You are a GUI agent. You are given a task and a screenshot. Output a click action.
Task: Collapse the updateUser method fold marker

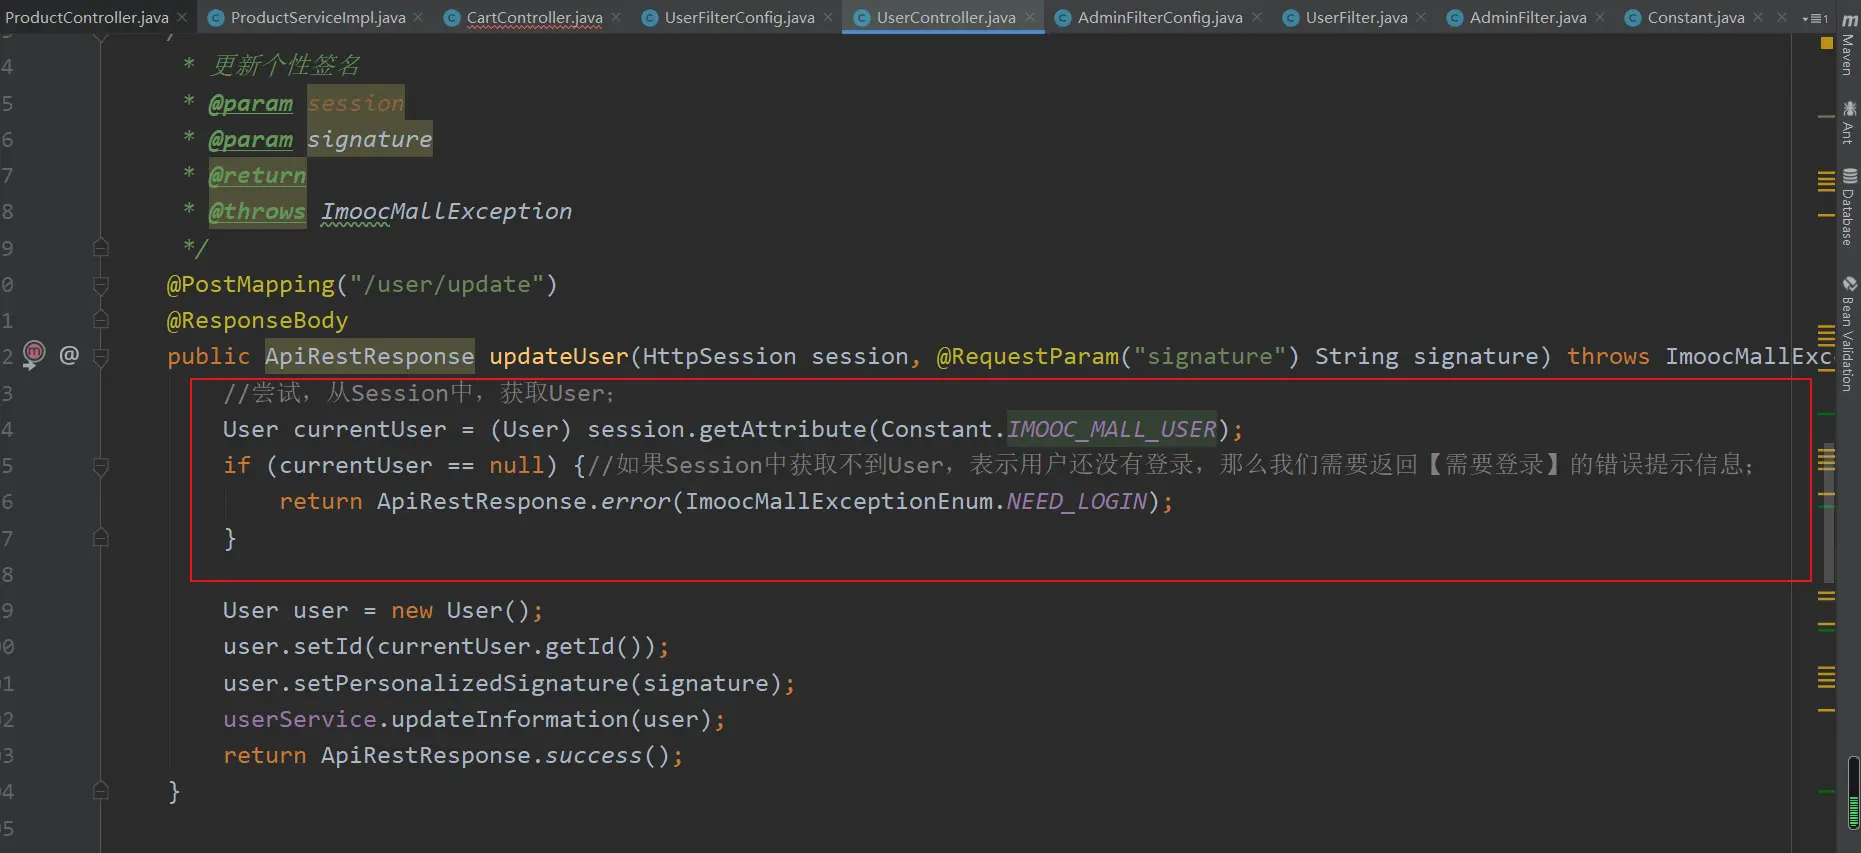[101, 357]
